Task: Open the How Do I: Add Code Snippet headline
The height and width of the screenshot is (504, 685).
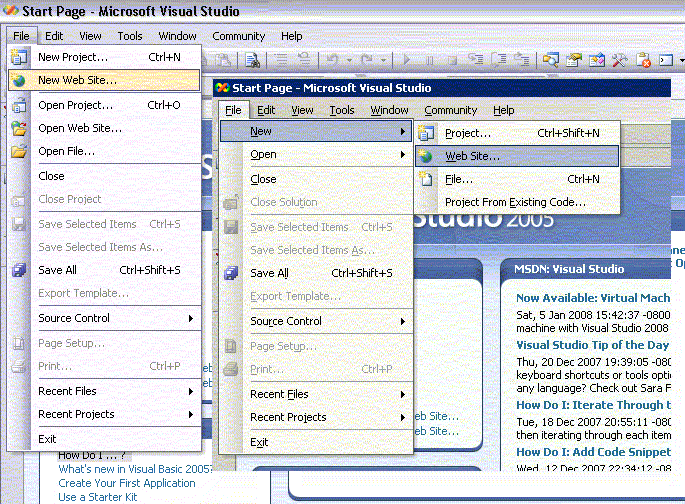Action: click(x=593, y=452)
